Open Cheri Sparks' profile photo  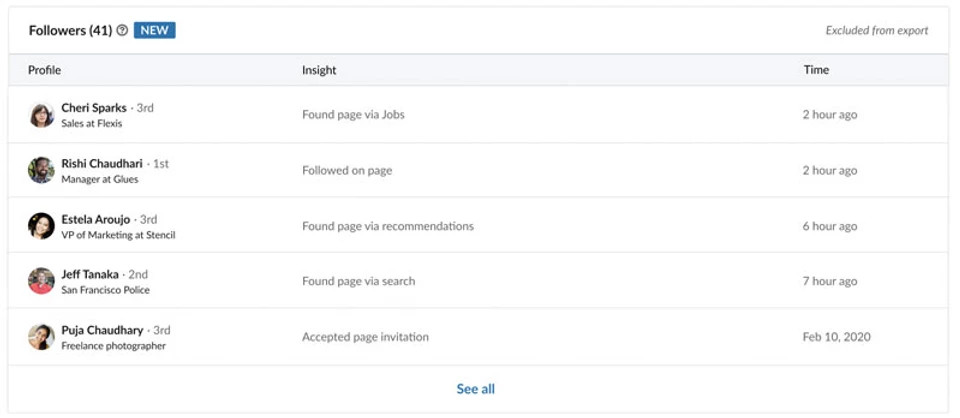coord(41,115)
